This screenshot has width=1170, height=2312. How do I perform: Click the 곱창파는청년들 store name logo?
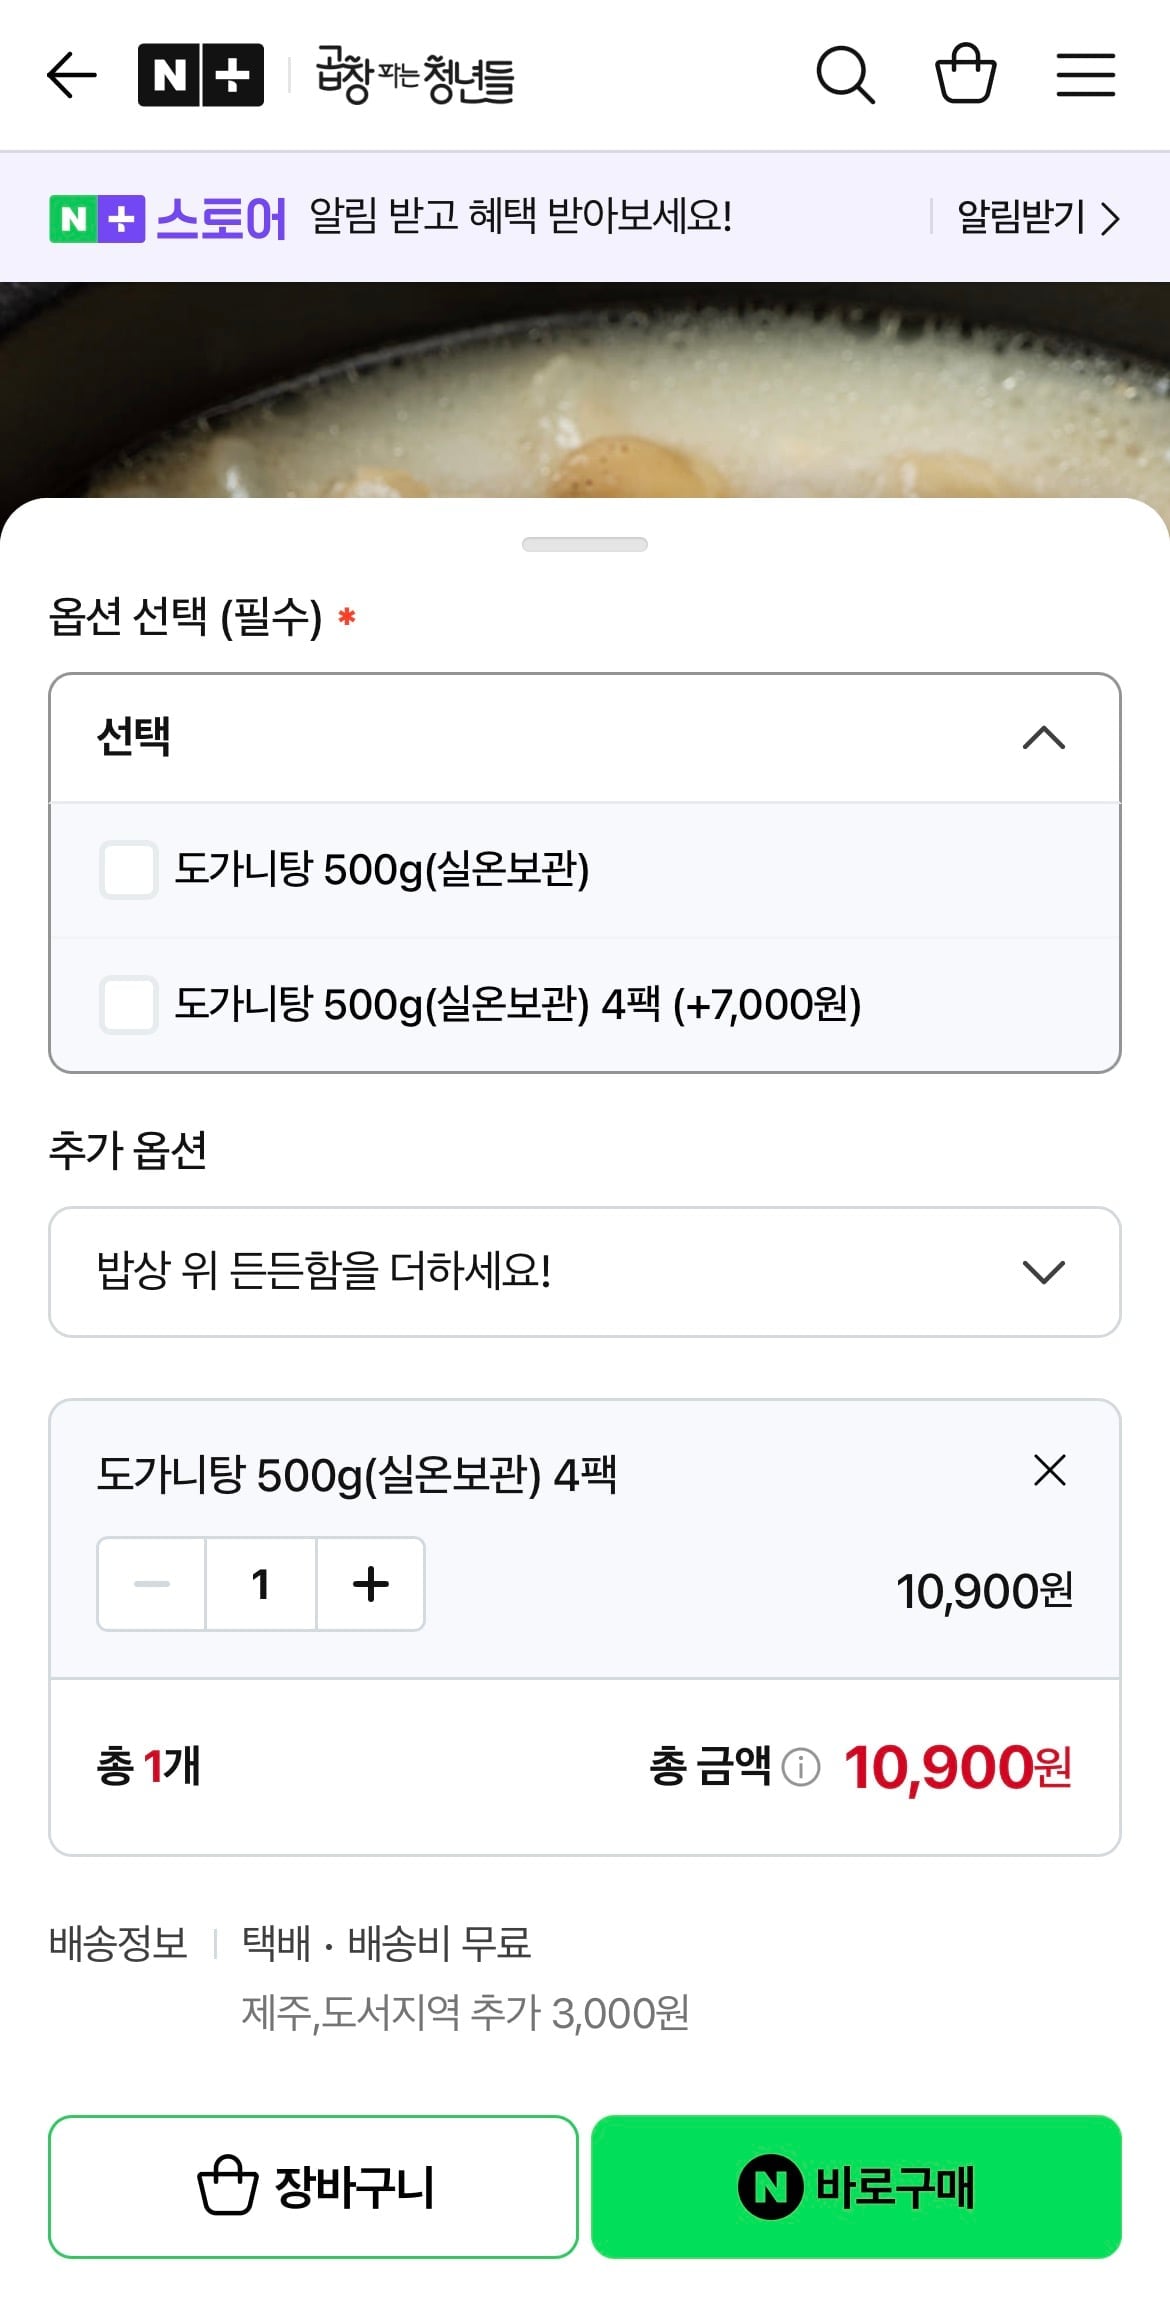416,76
